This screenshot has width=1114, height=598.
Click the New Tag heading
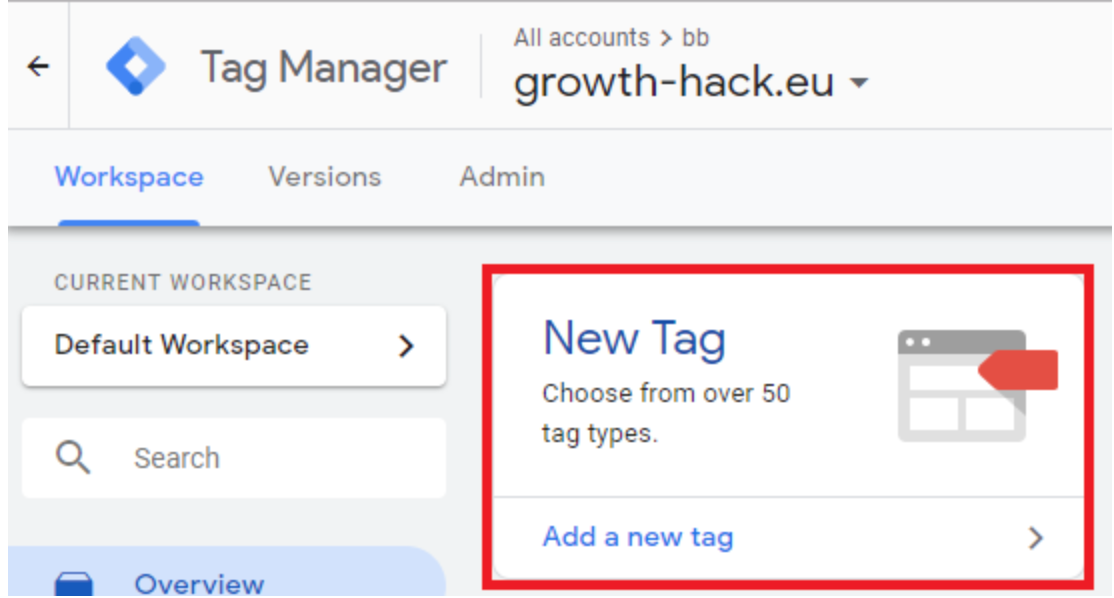point(634,338)
